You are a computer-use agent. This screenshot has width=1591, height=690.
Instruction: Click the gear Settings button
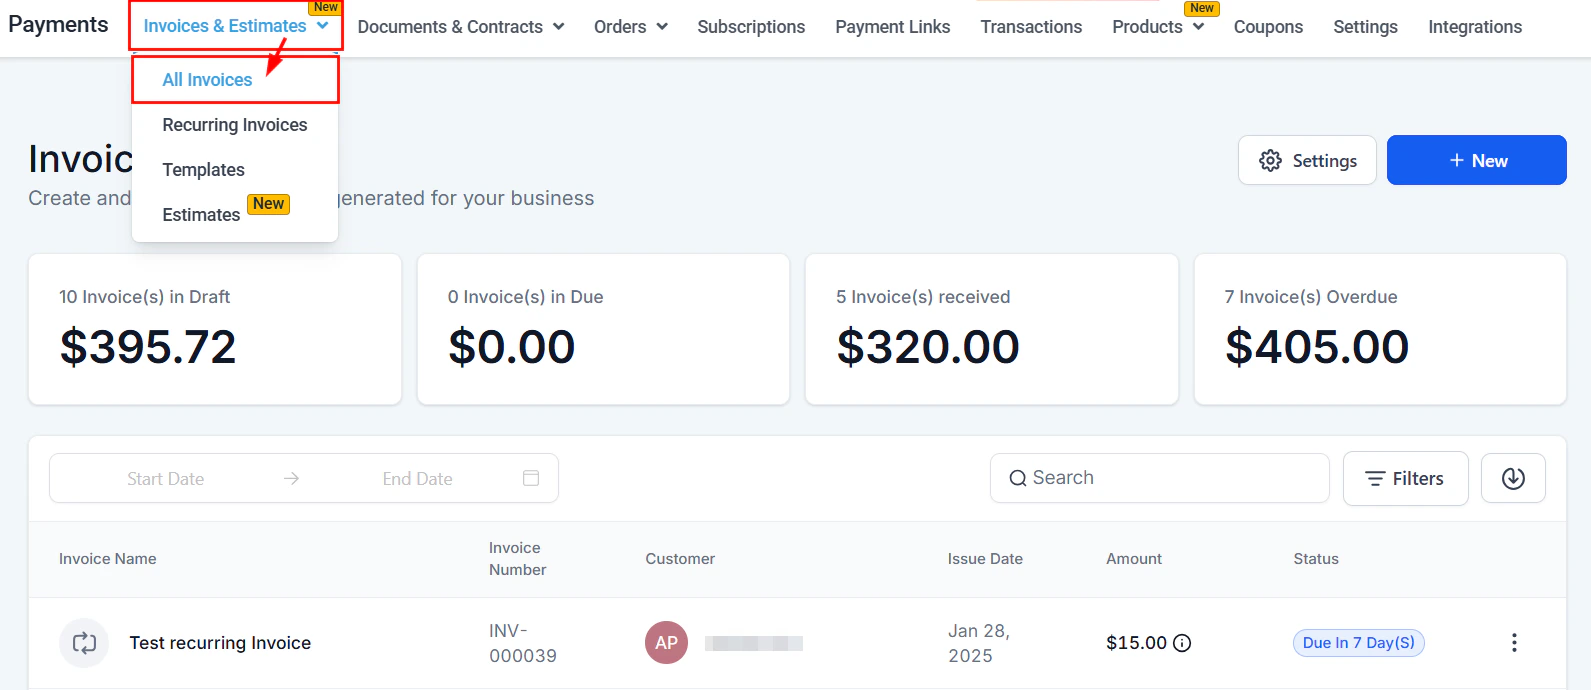coord(1307,161)
